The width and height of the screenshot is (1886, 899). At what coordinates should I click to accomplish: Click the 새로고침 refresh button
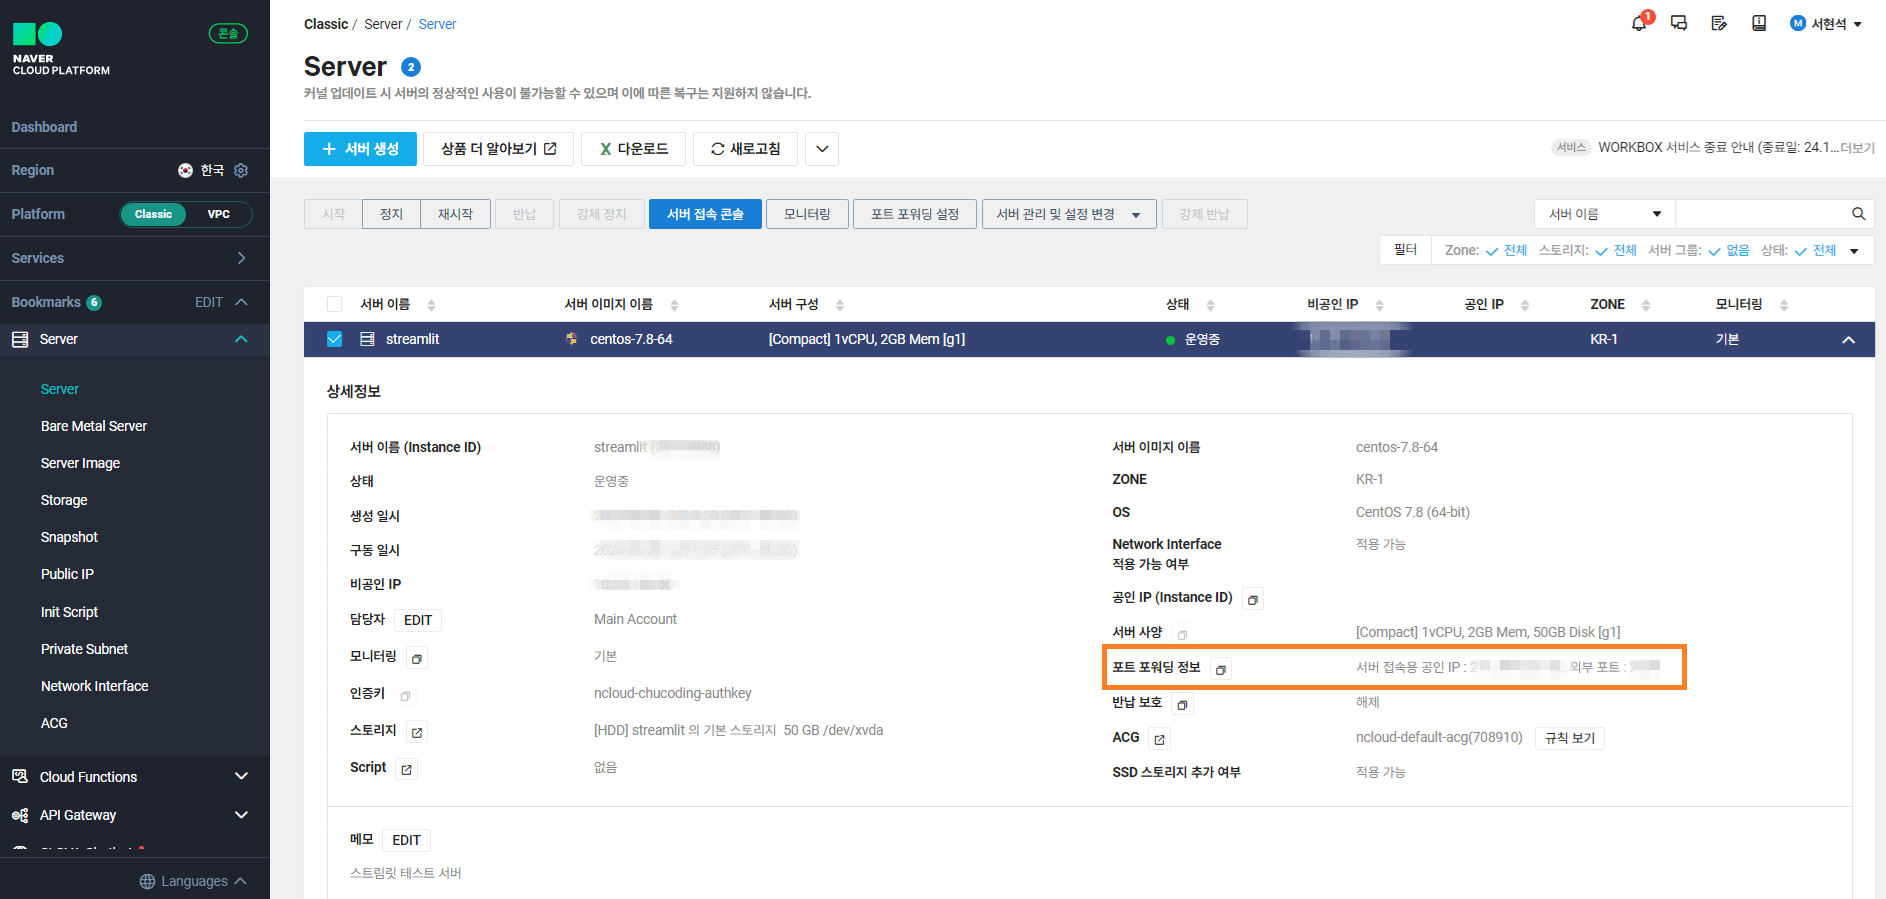click(x=745, y=149)
